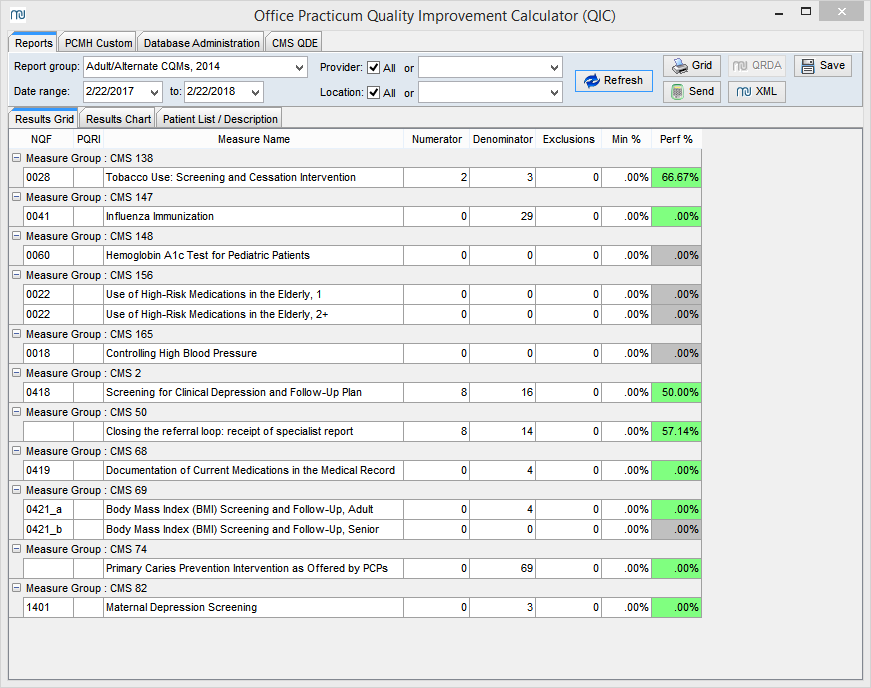Collapse Measure Group CMS 50
The height and width of the screenshot is (688, 871).
17,411
